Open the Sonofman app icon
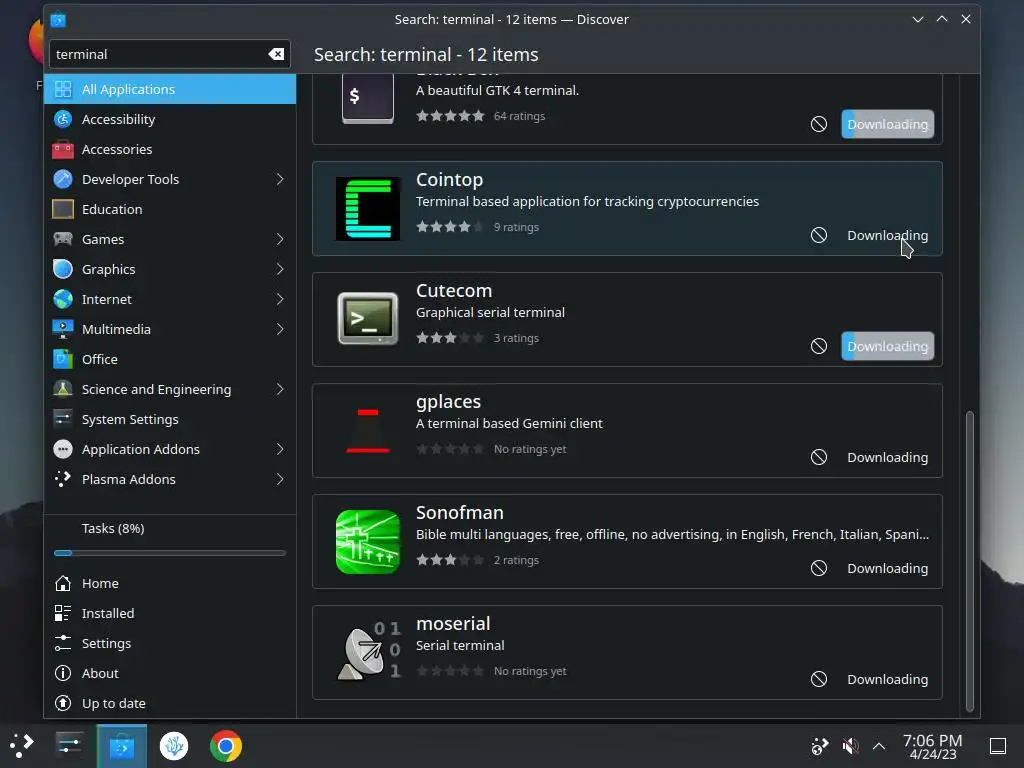The image size is (1024, 768). click(368, 541)
